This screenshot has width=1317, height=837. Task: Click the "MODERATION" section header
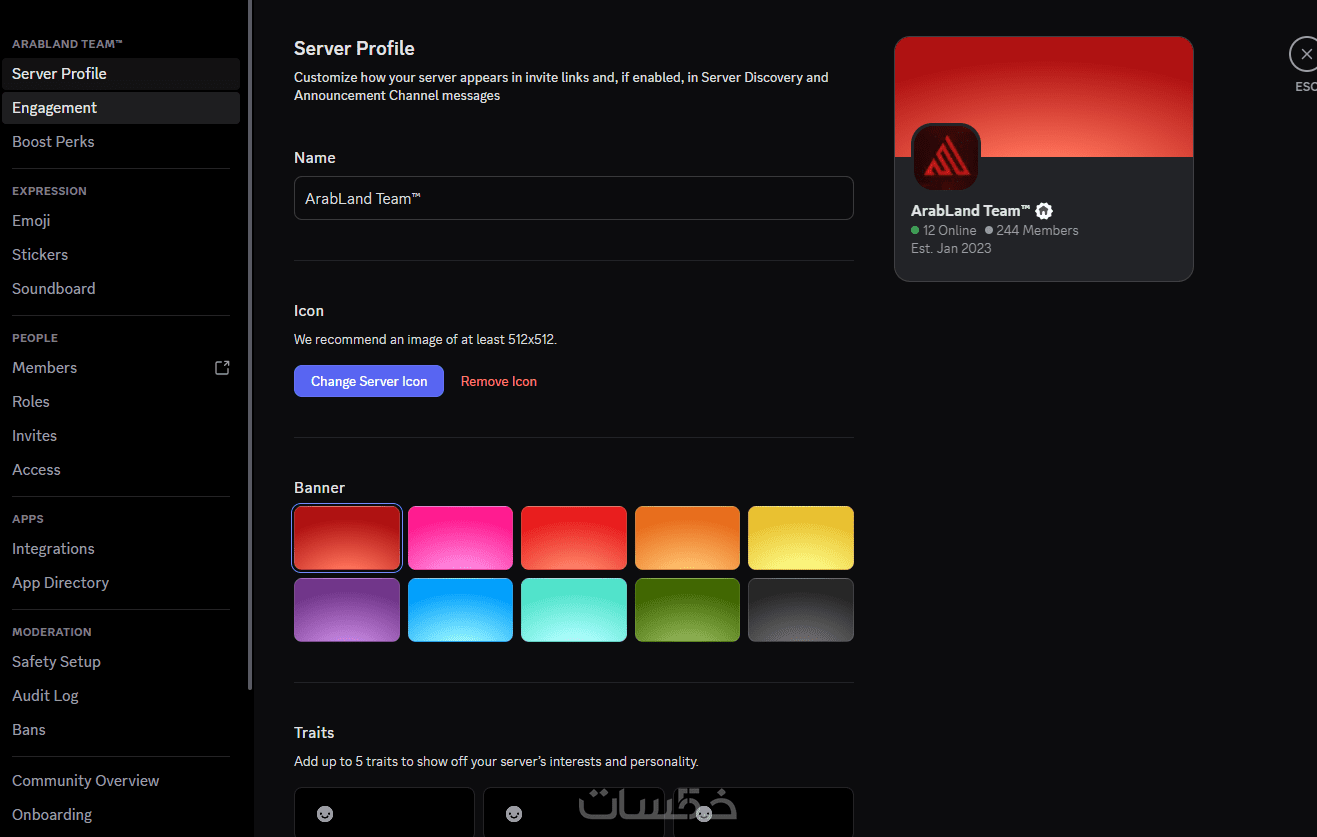[x=52, y=632]
